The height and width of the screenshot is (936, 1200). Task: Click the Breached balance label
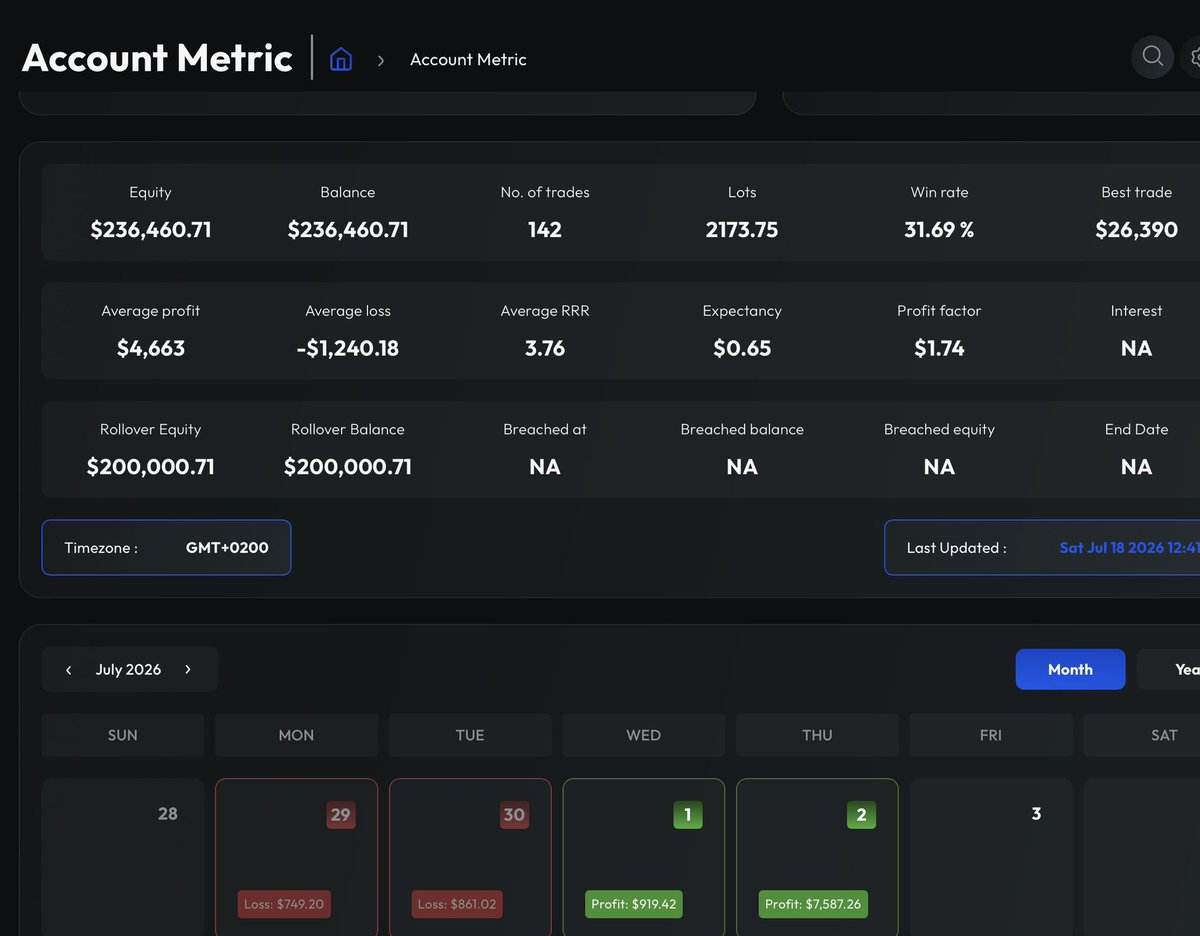click(742, 429)
